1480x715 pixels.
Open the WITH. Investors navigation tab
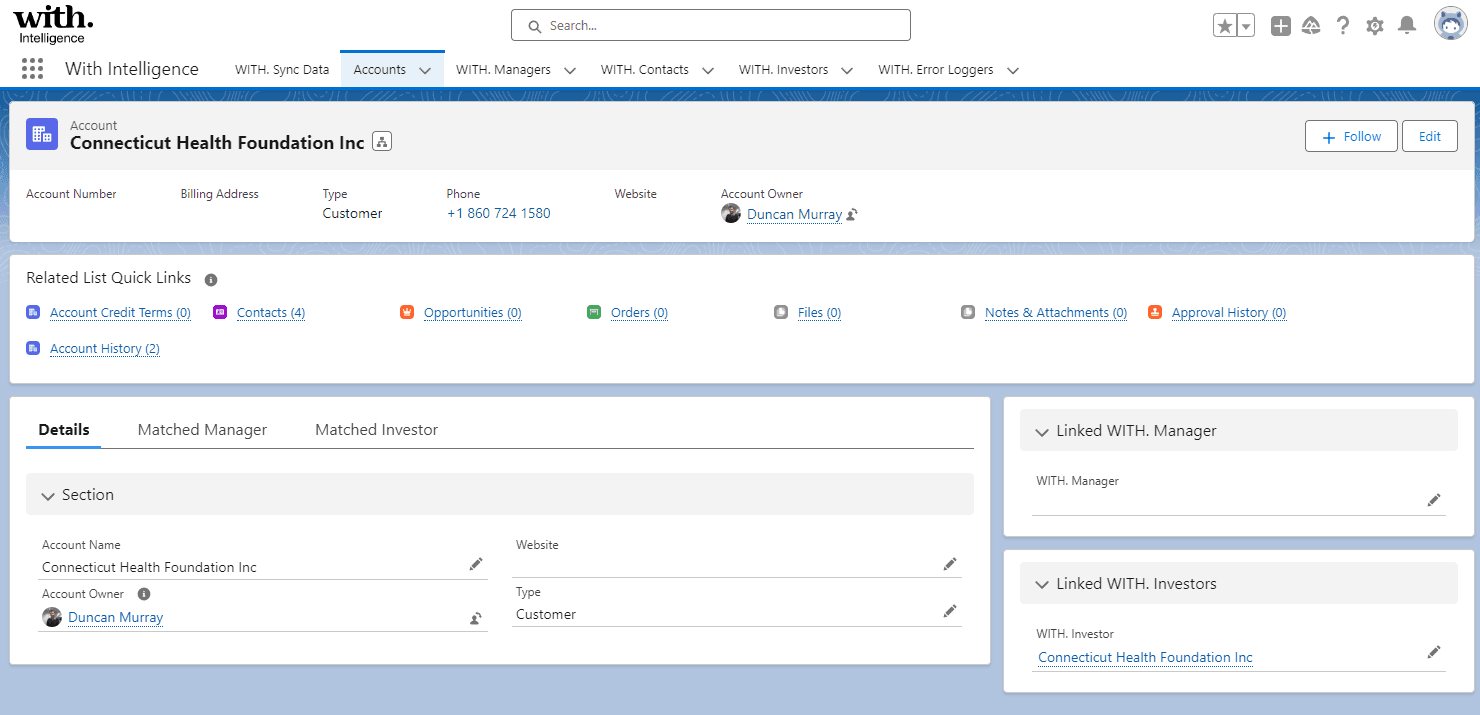point(783,70)
